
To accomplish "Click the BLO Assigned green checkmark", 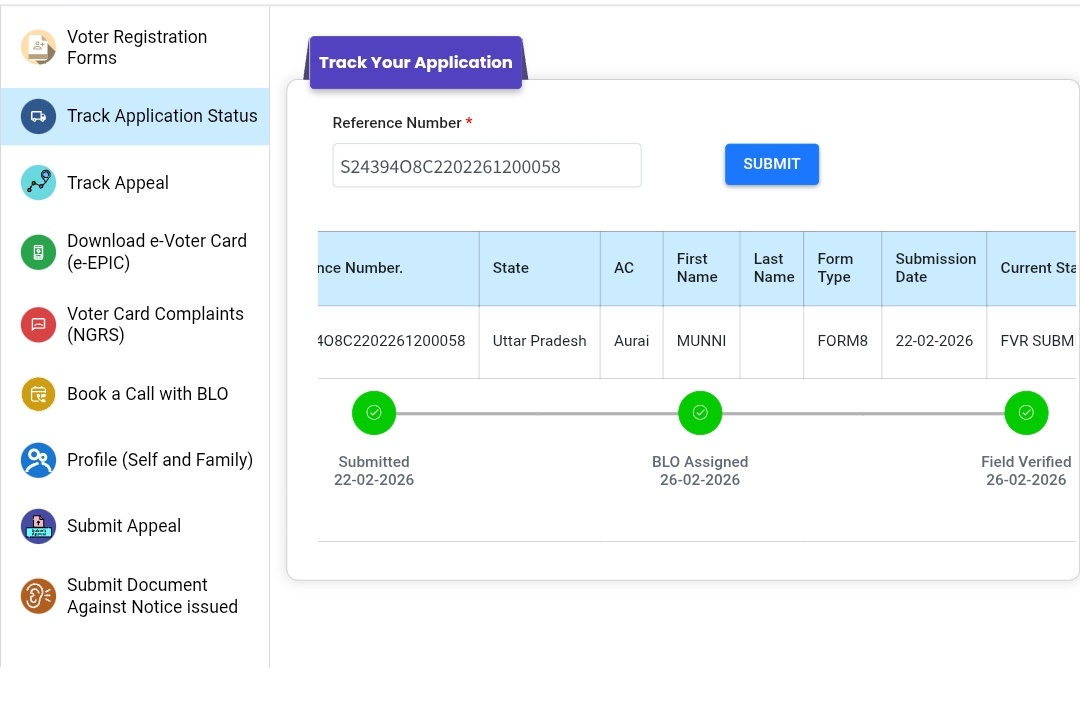I will [x=700, y=412].
